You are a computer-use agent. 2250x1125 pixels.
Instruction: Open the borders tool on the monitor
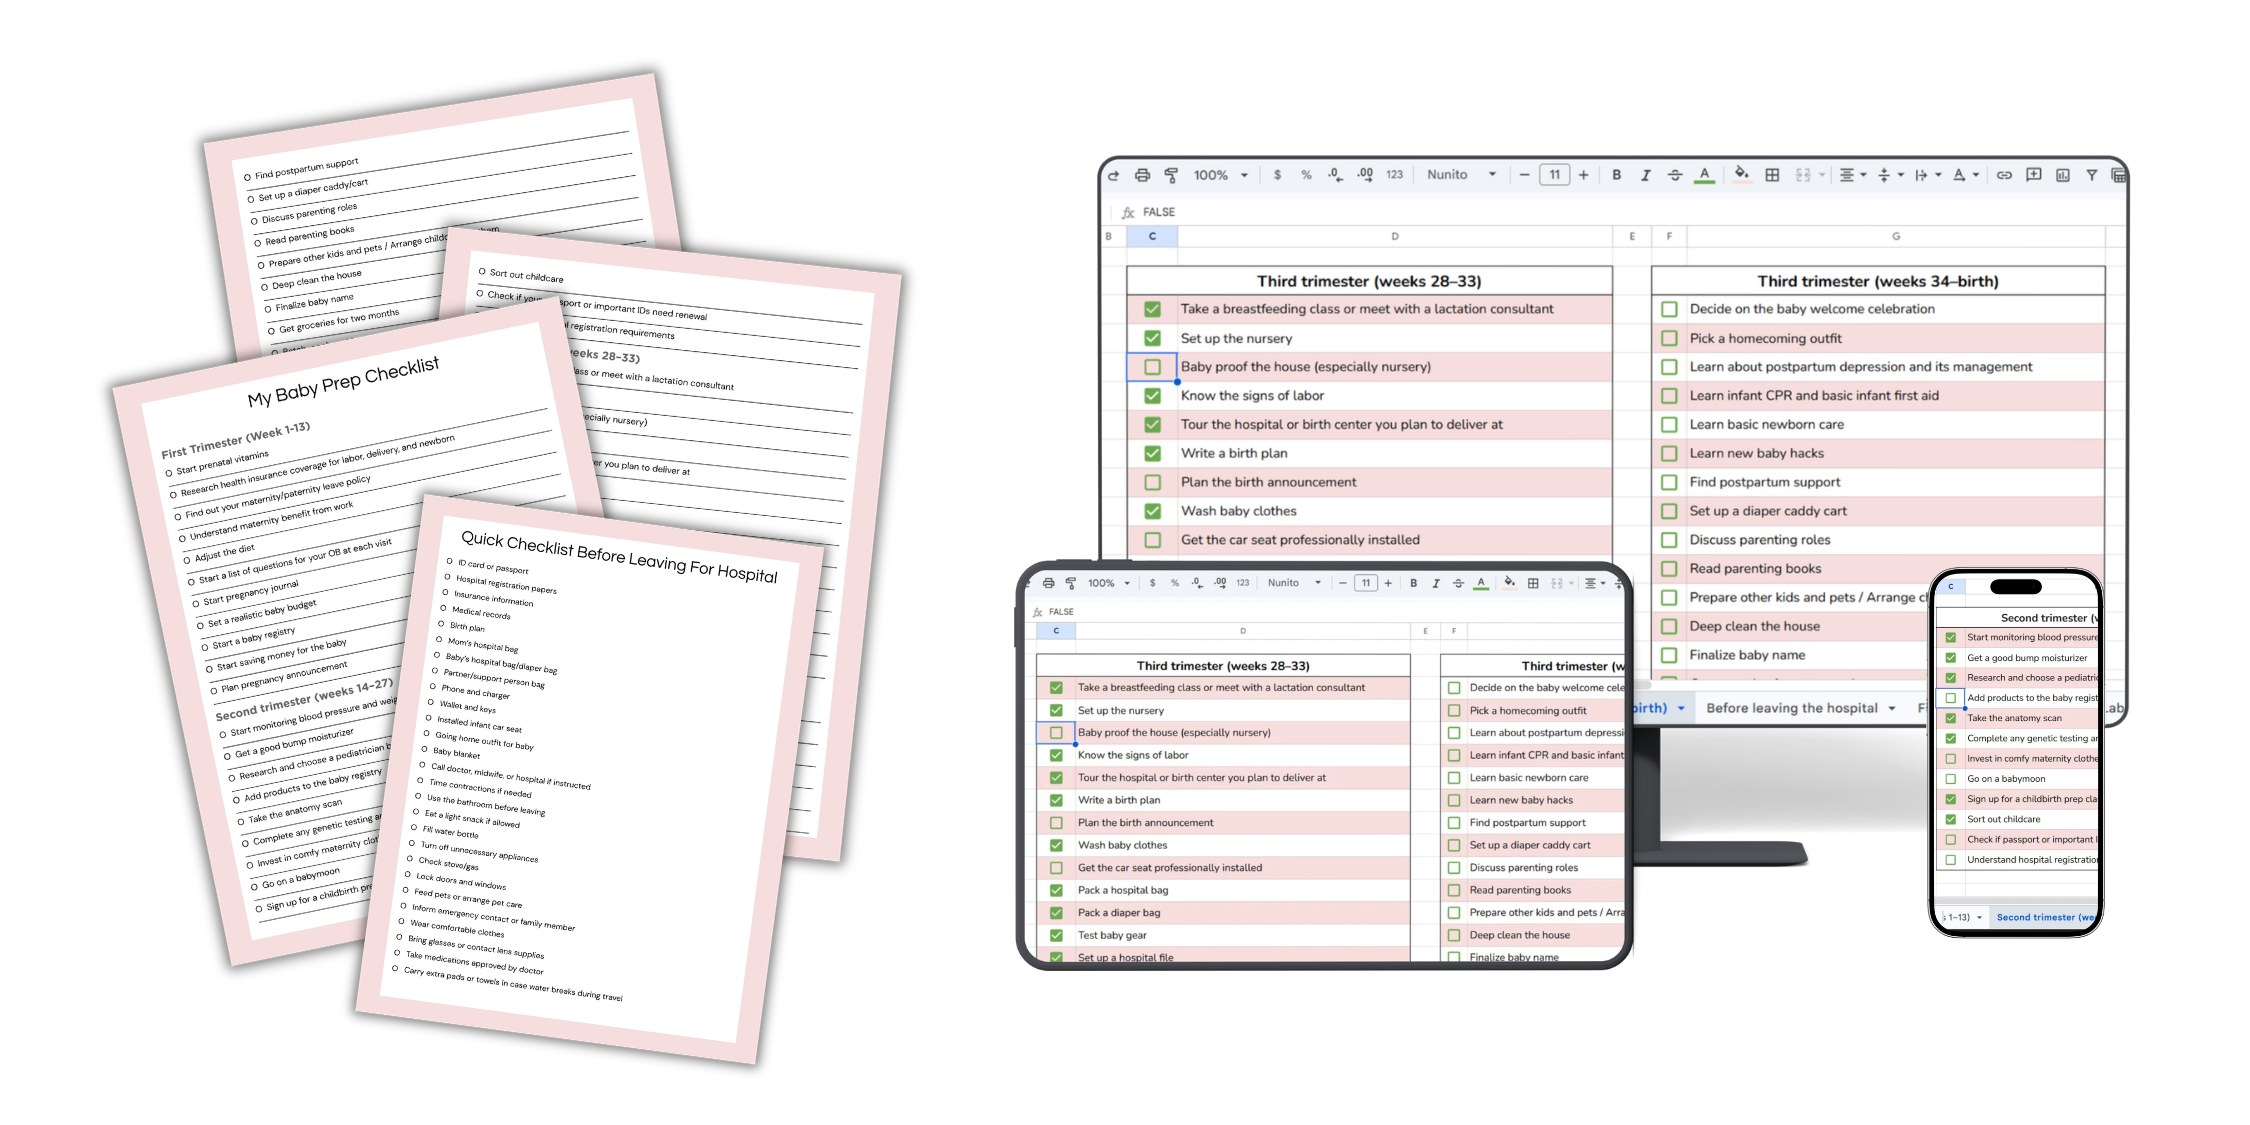click(x=1772, y=175)
